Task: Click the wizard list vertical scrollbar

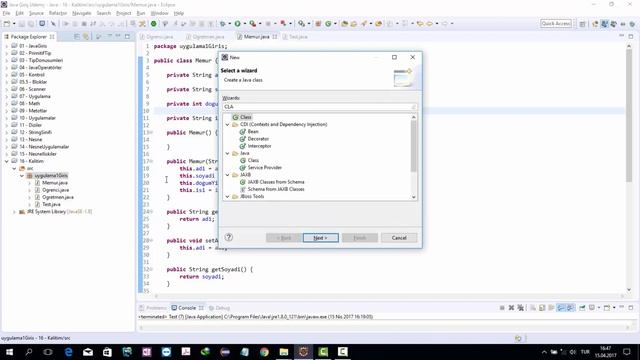Action: coord(413,146)
